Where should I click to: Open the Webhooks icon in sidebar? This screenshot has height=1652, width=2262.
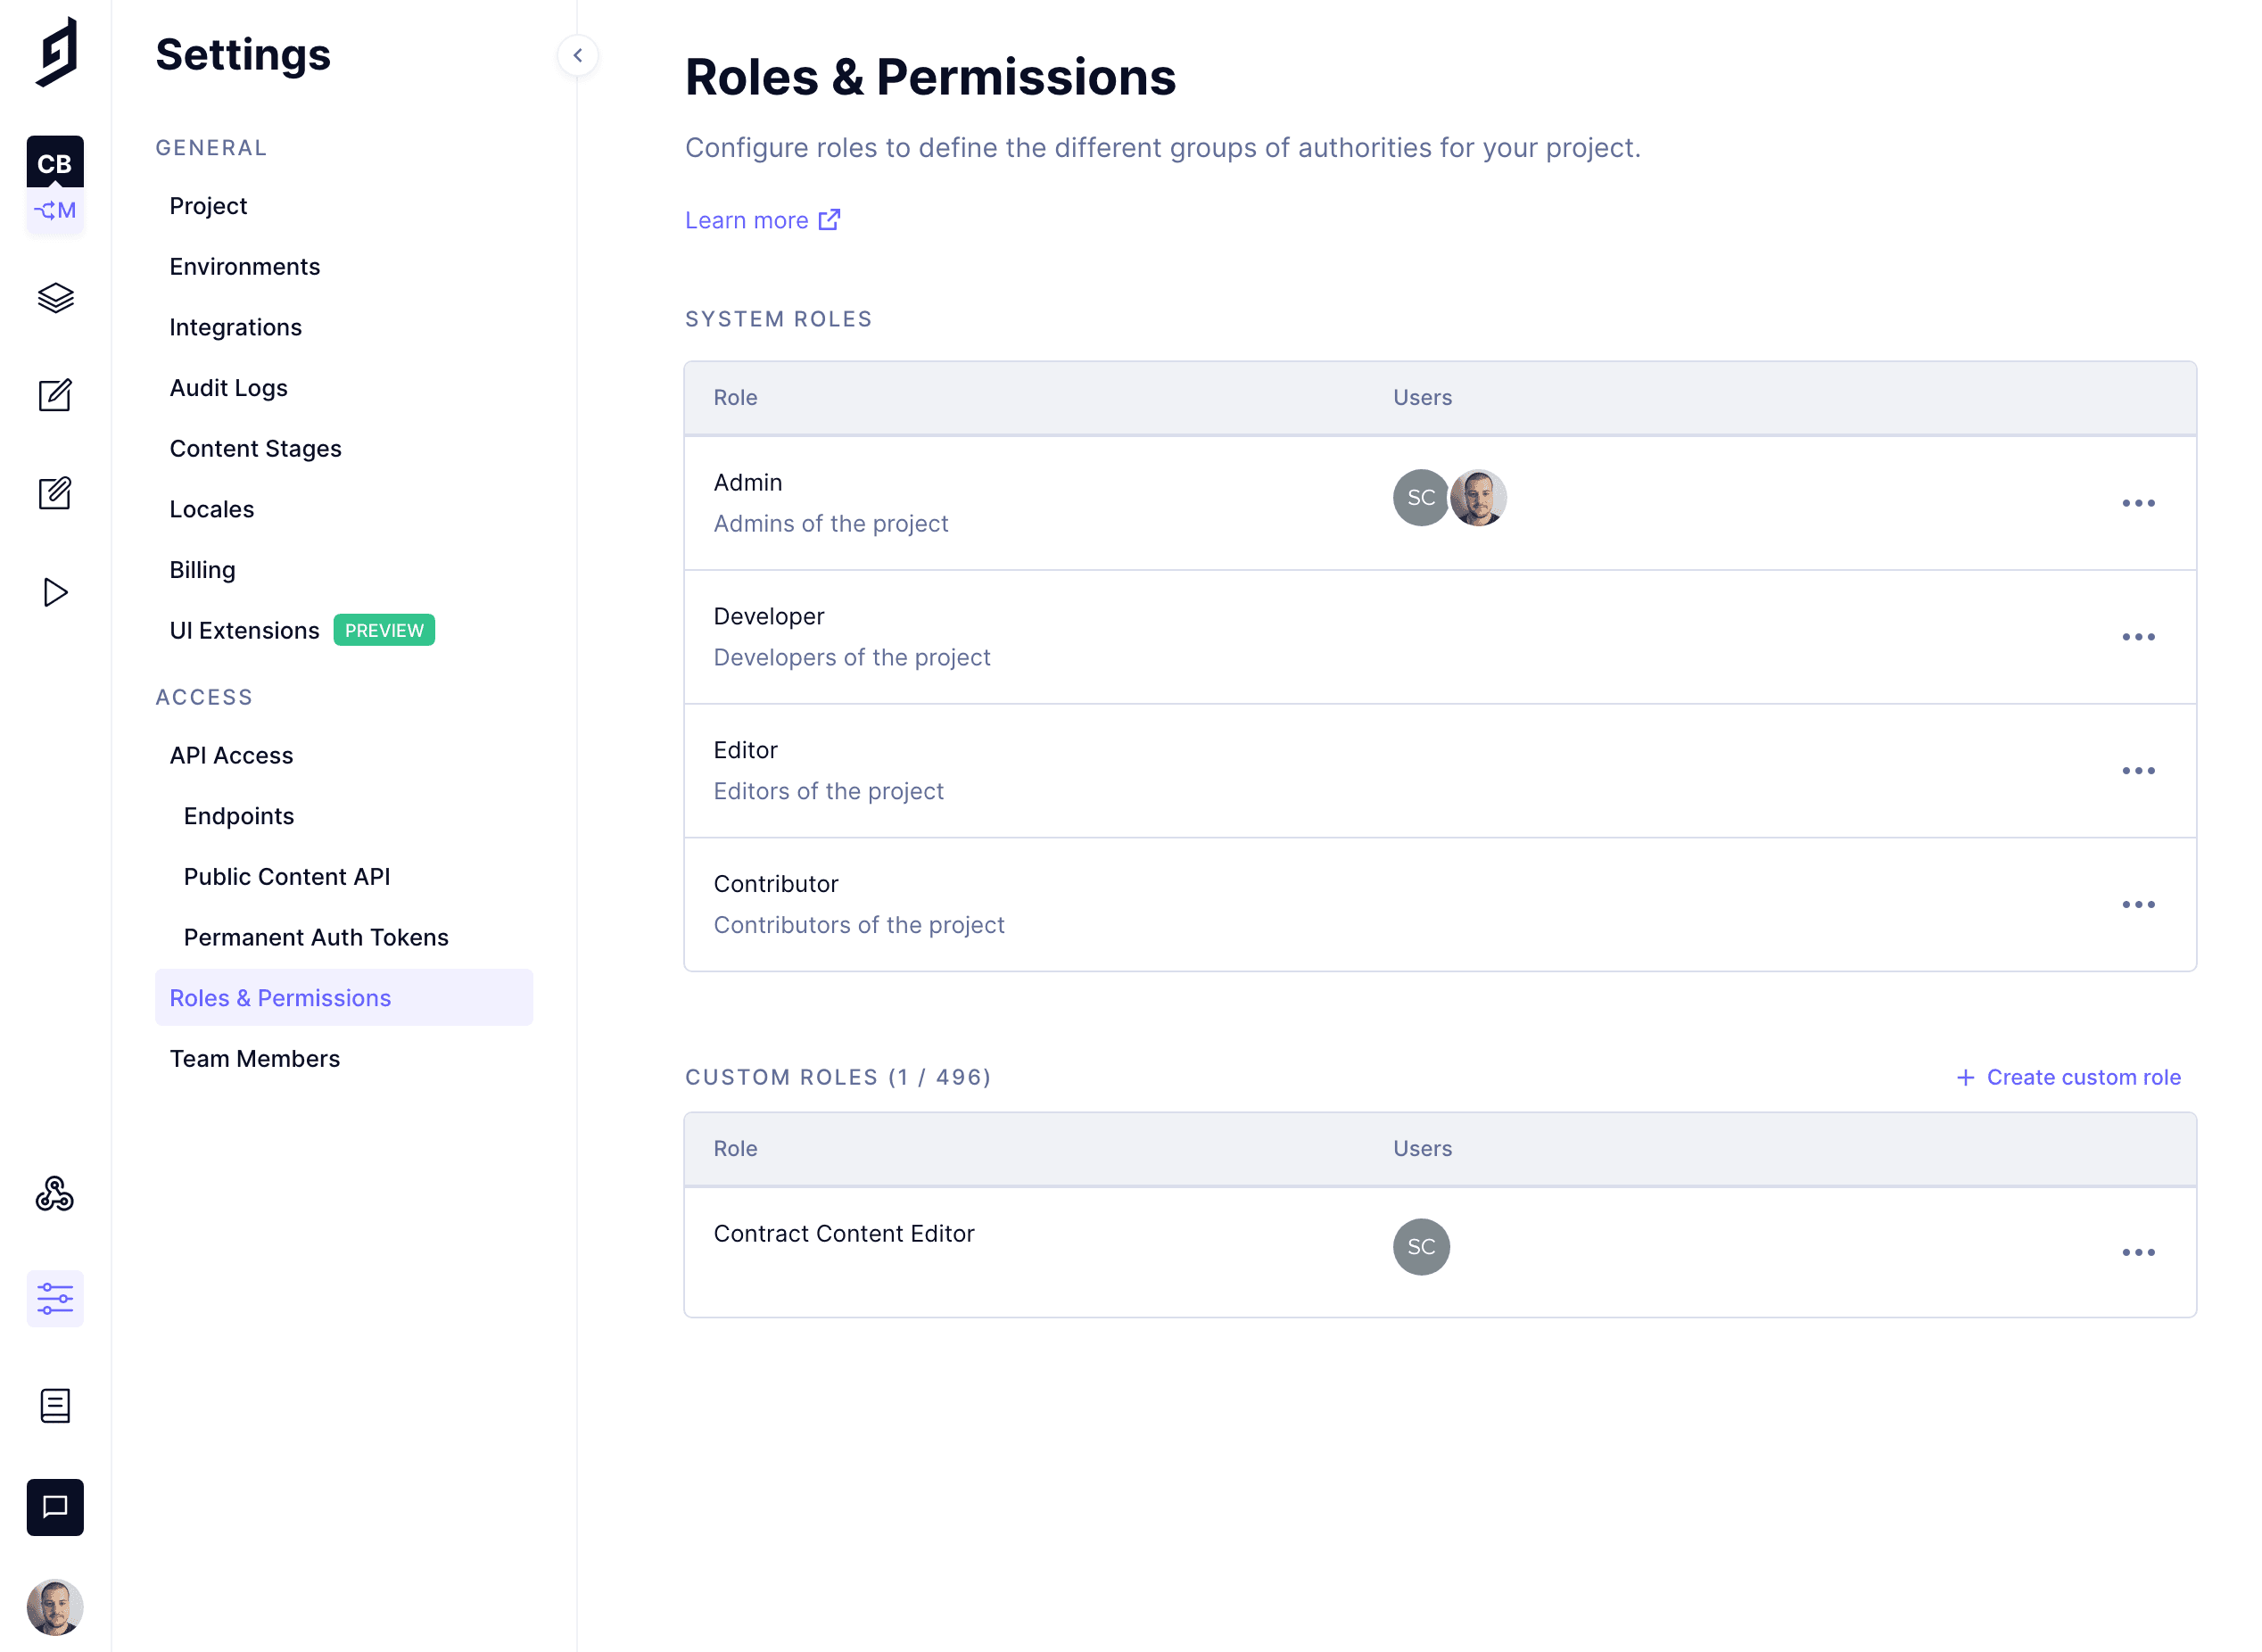(x=55, y=1194)
